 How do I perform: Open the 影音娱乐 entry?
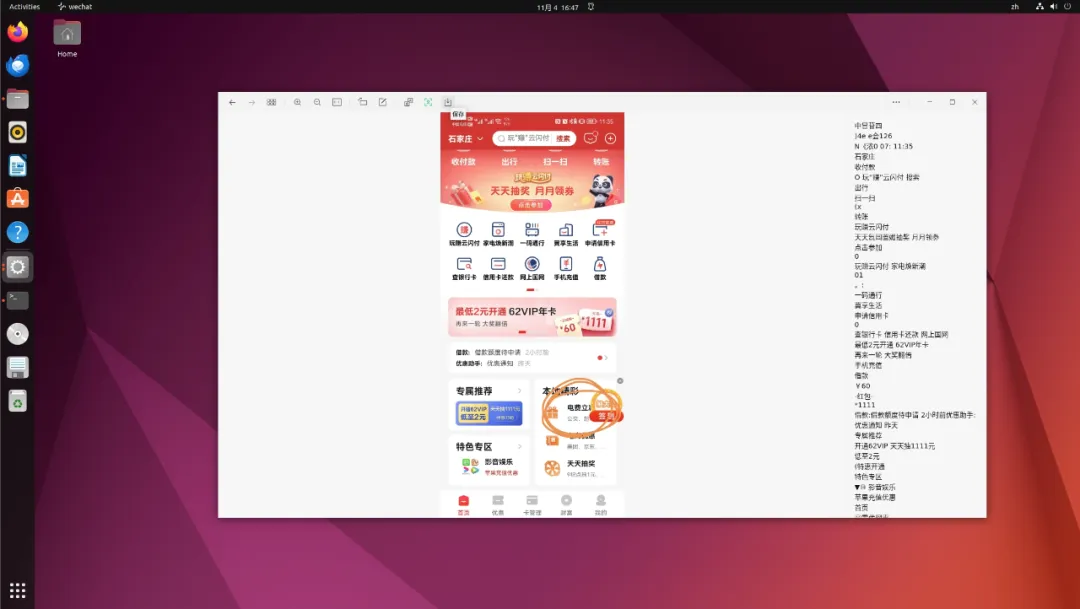pyautogui.click(x=489, y=466)
